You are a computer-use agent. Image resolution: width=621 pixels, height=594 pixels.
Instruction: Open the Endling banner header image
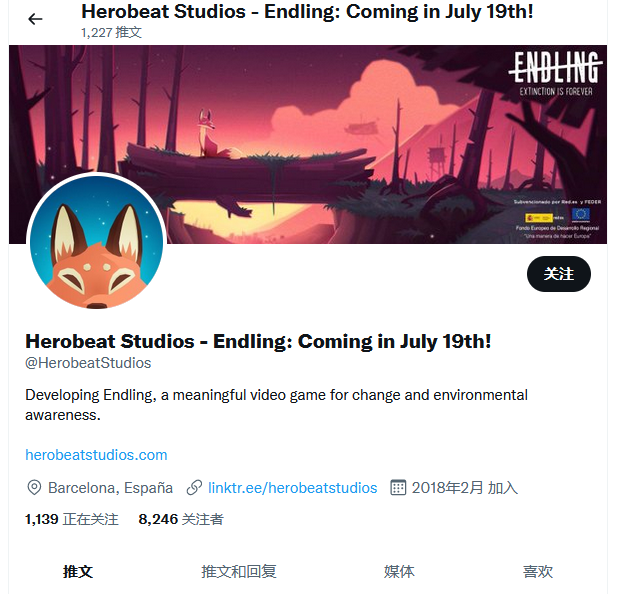308,144
